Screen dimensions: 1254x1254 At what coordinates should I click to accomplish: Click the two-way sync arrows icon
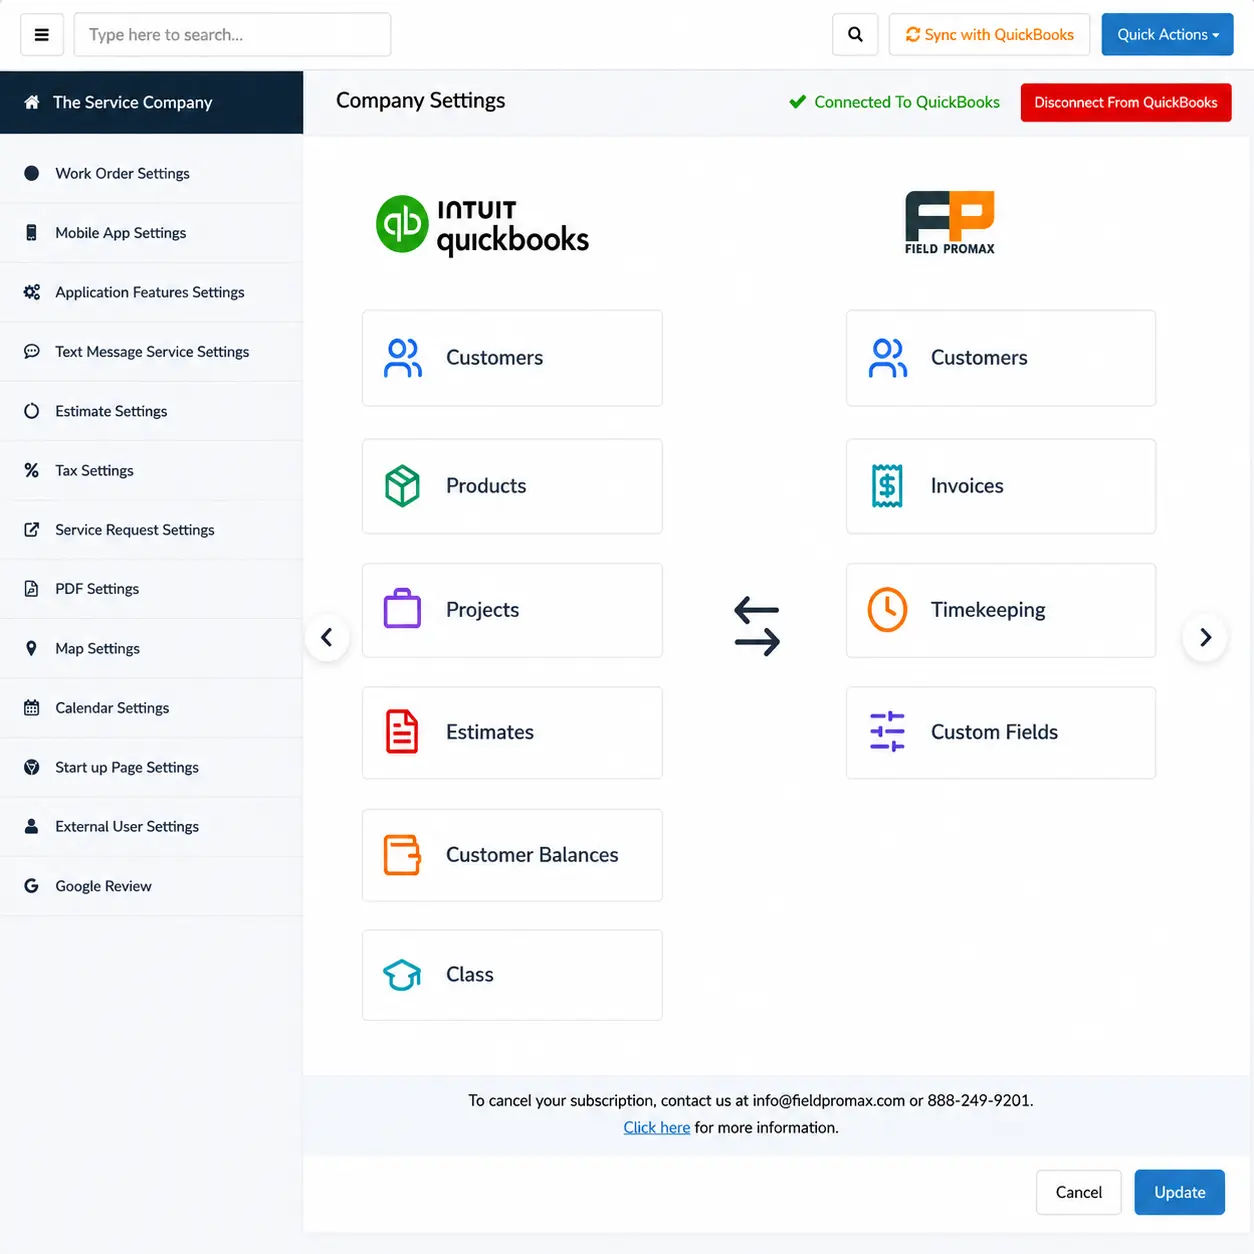[757, 627]
